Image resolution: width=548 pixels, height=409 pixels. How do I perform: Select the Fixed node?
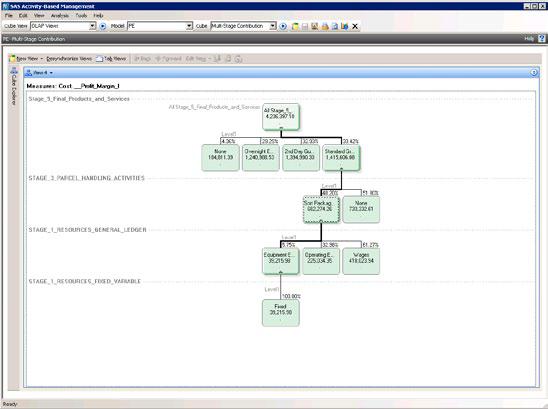click(281, 313)
